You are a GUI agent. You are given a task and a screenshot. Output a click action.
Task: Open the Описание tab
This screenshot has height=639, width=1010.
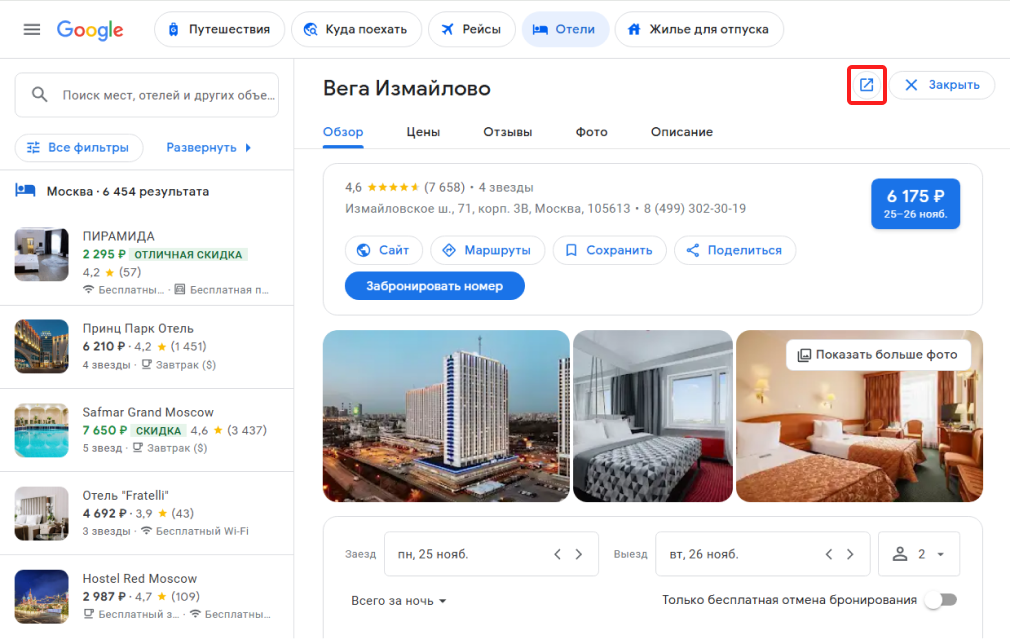[x=681, y=132]
